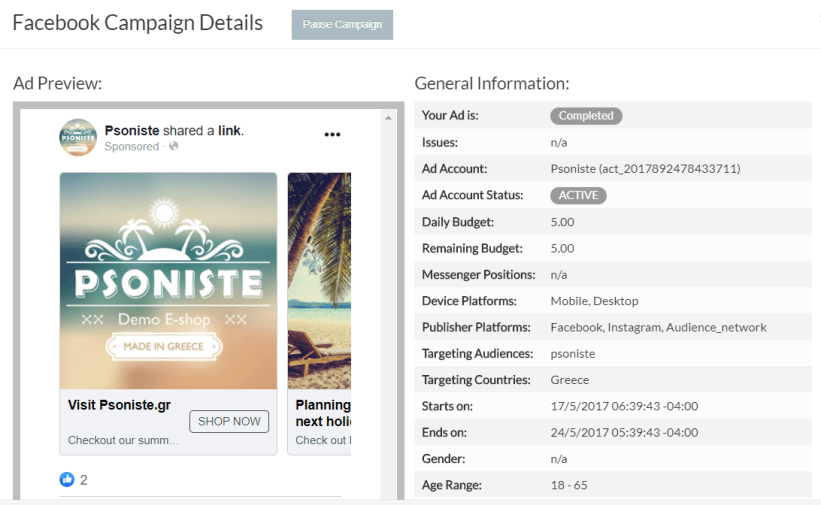
Task: Click the 'Gender:' row label
Action: pyautogui.click(x=443, y=459)
